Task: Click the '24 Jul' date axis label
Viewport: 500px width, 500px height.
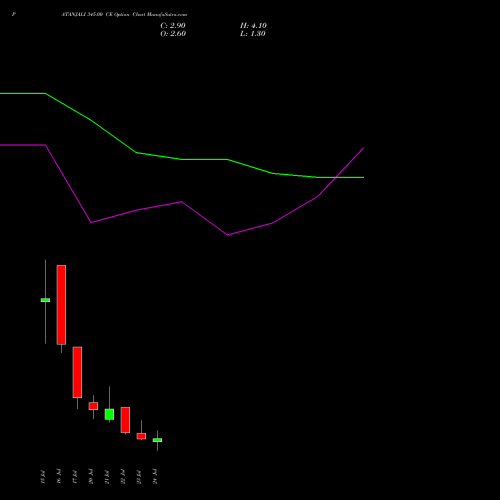Action: pyautogui.click(x=155, y=476)
